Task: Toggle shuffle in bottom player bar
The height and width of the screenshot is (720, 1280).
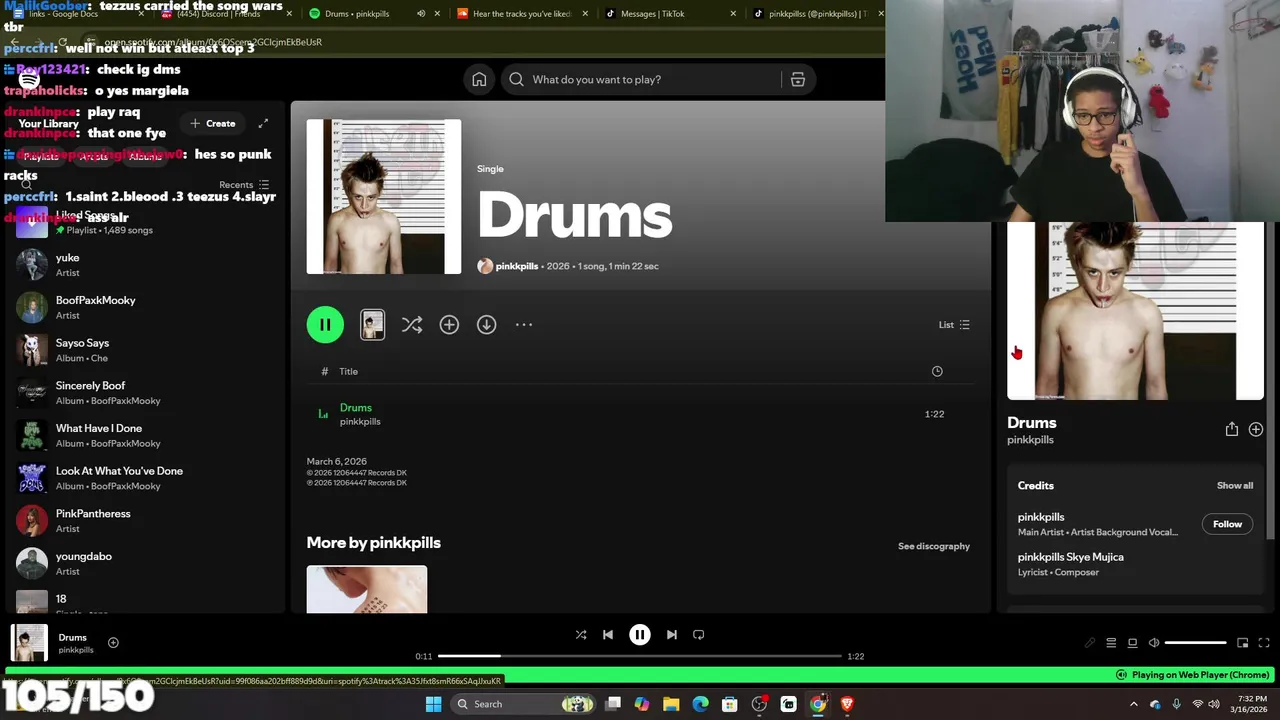Action: 581,634
